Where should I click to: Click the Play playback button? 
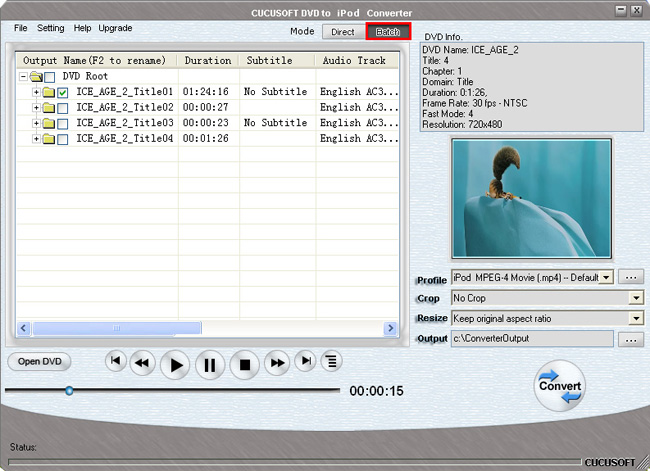click(175, 365)
